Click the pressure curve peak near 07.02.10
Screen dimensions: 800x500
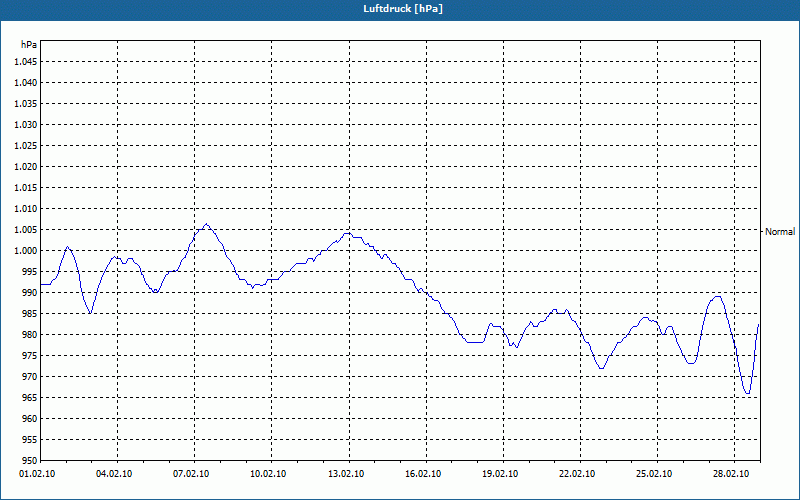tap(206, 224)
